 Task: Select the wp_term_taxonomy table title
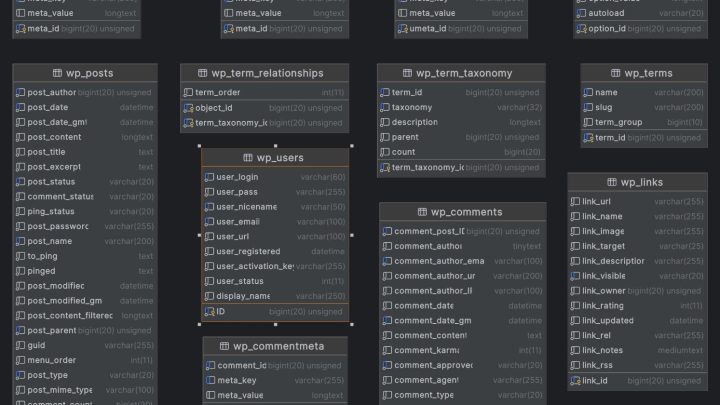point(464,73)
